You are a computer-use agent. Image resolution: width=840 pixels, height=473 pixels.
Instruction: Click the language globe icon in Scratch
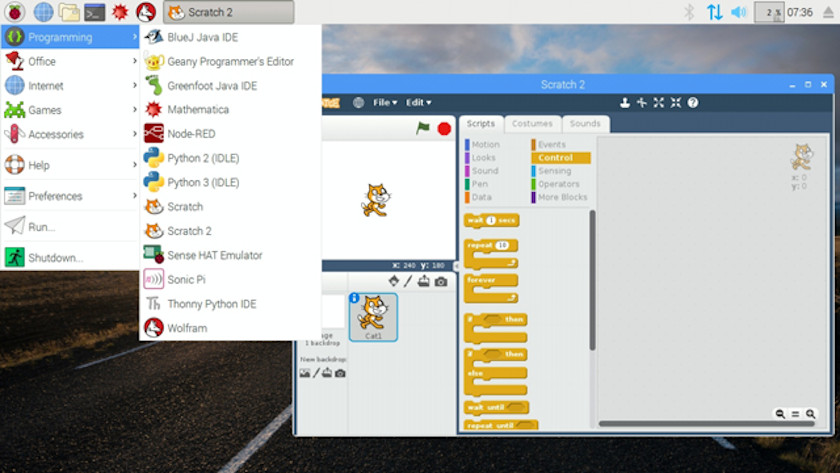(358, 102)
